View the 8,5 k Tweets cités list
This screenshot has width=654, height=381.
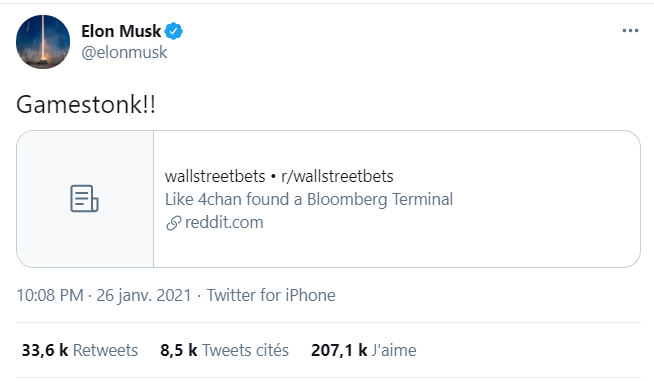(224, 350)
